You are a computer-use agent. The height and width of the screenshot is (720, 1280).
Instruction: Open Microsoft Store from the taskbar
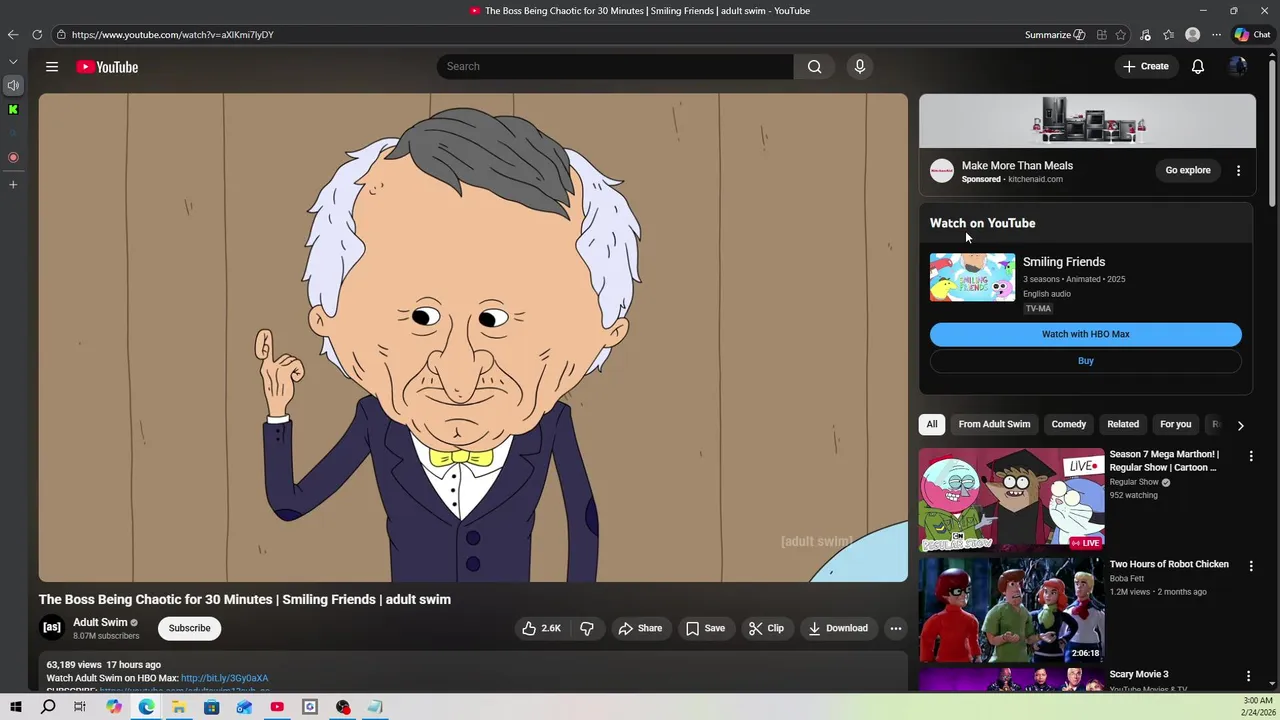tap(212, 707)
